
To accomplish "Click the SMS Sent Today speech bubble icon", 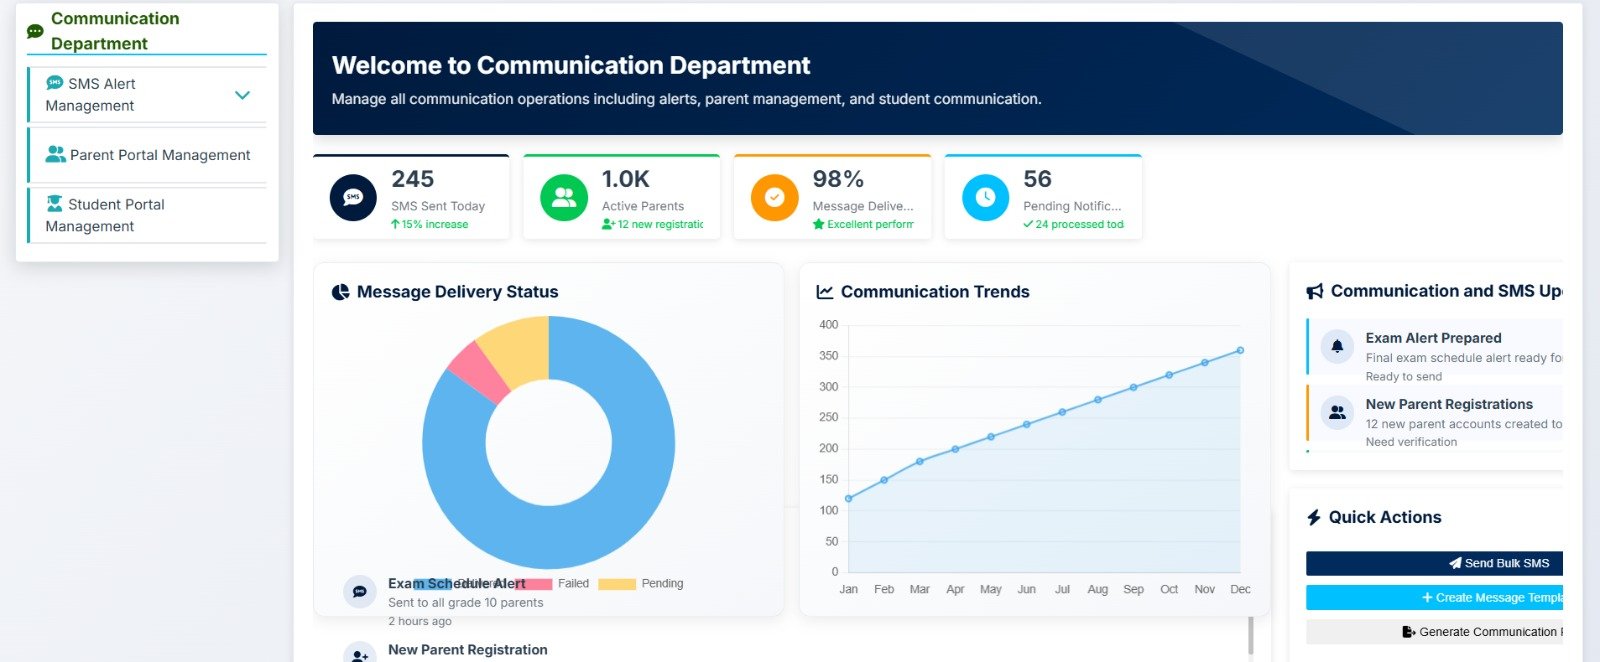I will pos(353,197).
